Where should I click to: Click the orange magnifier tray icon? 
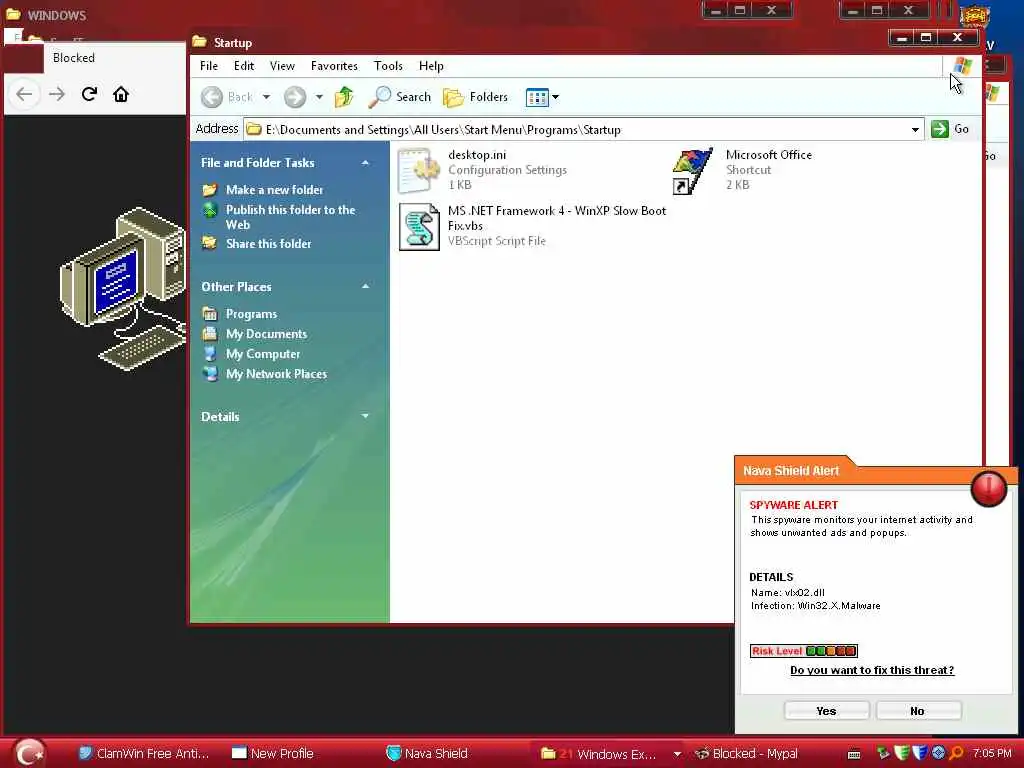(x=957, y=753)
